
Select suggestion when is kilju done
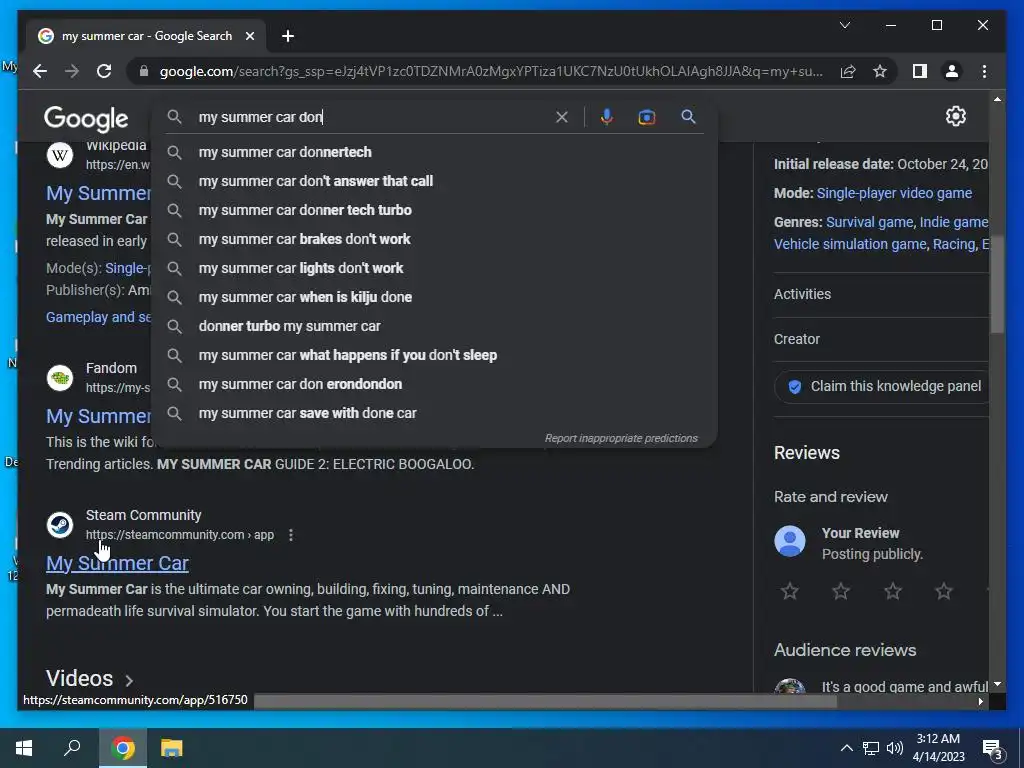(x=434, y=297)
